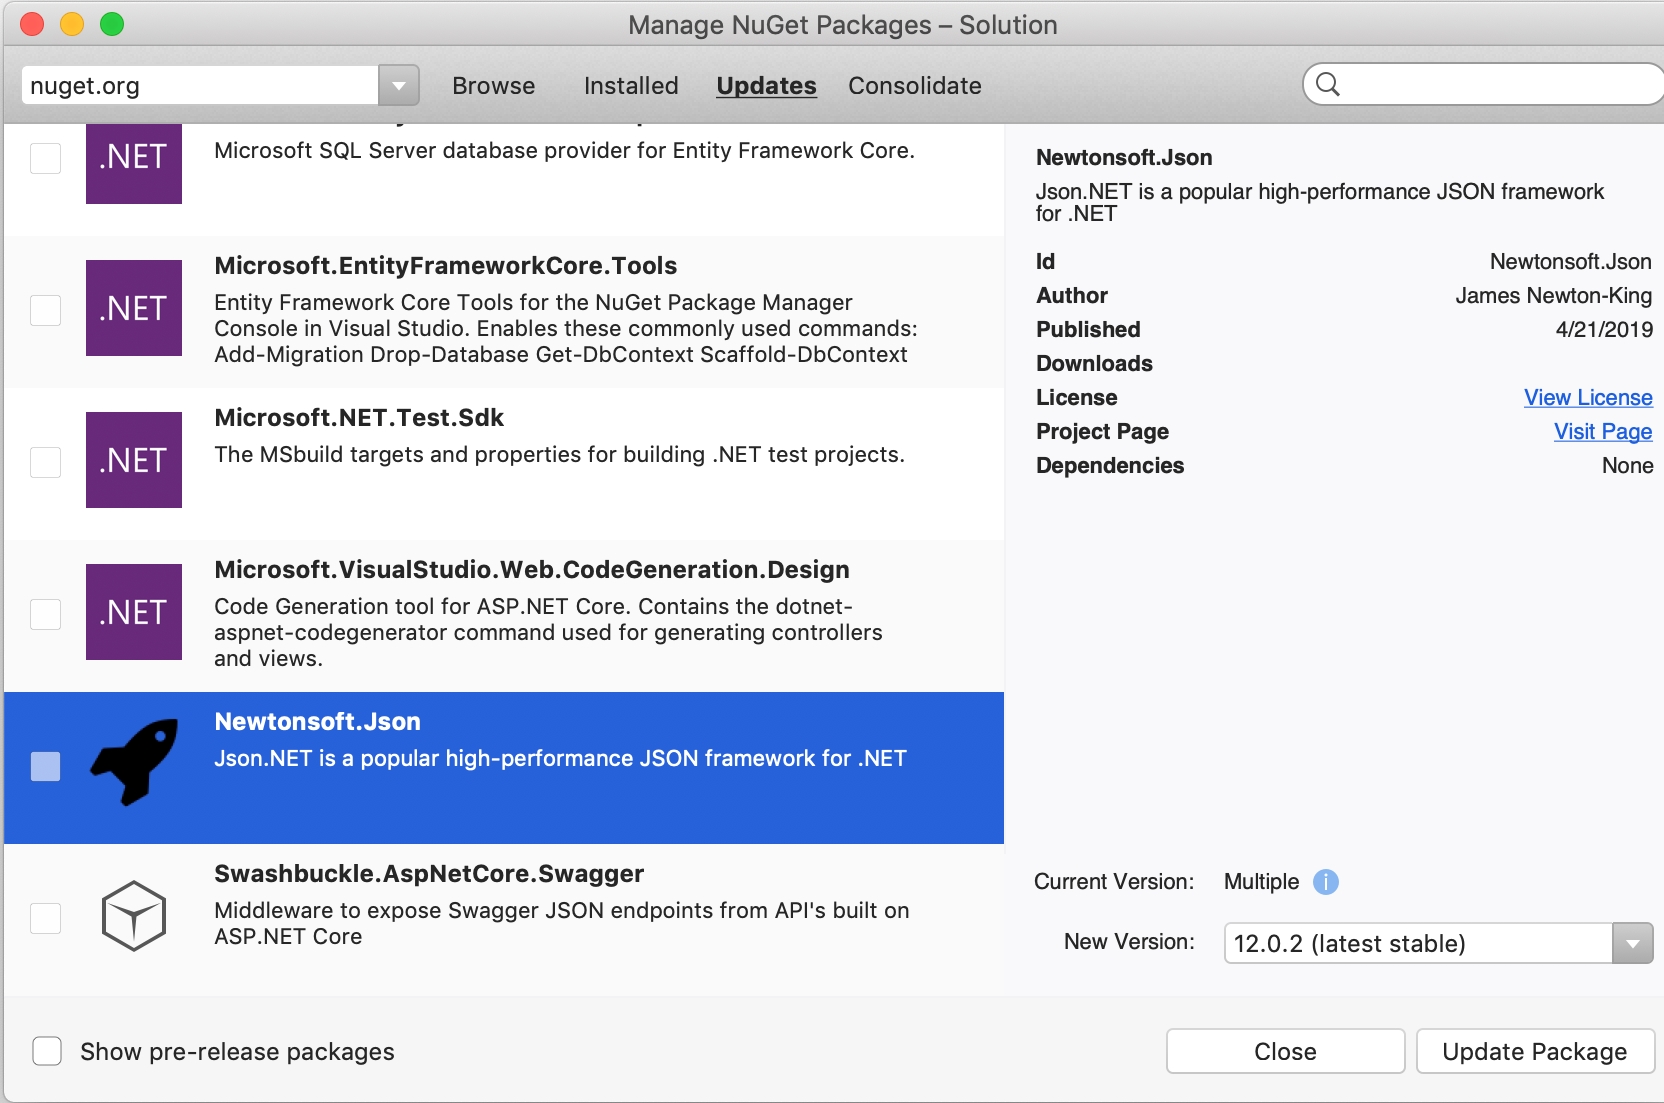Click the .NET icon next to Microsoft.NET.Test.Sdk
1664x1103 pixels.
pos(133,460)
